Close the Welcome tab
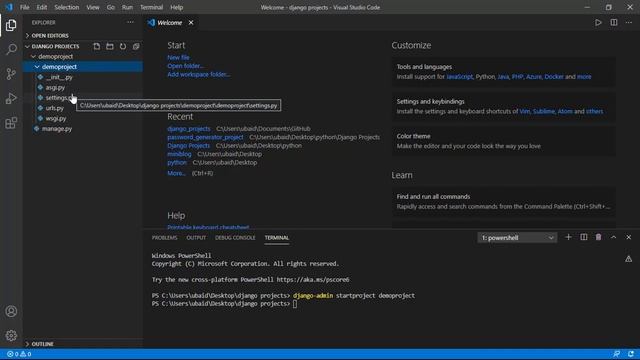 pyautogui.click(x=191, y=22)
